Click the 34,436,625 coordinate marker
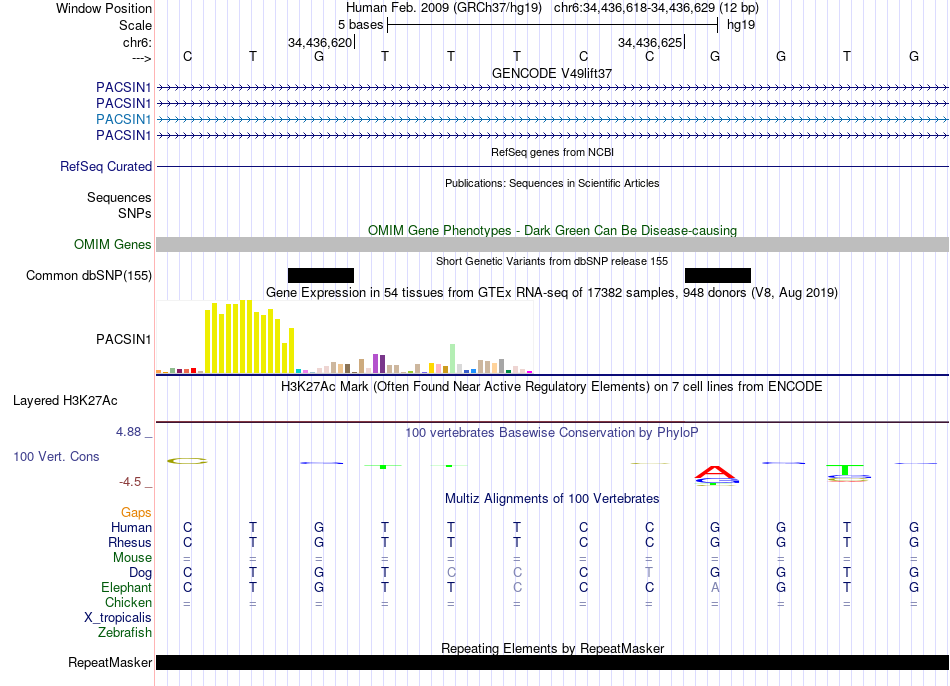 (650, 42)
